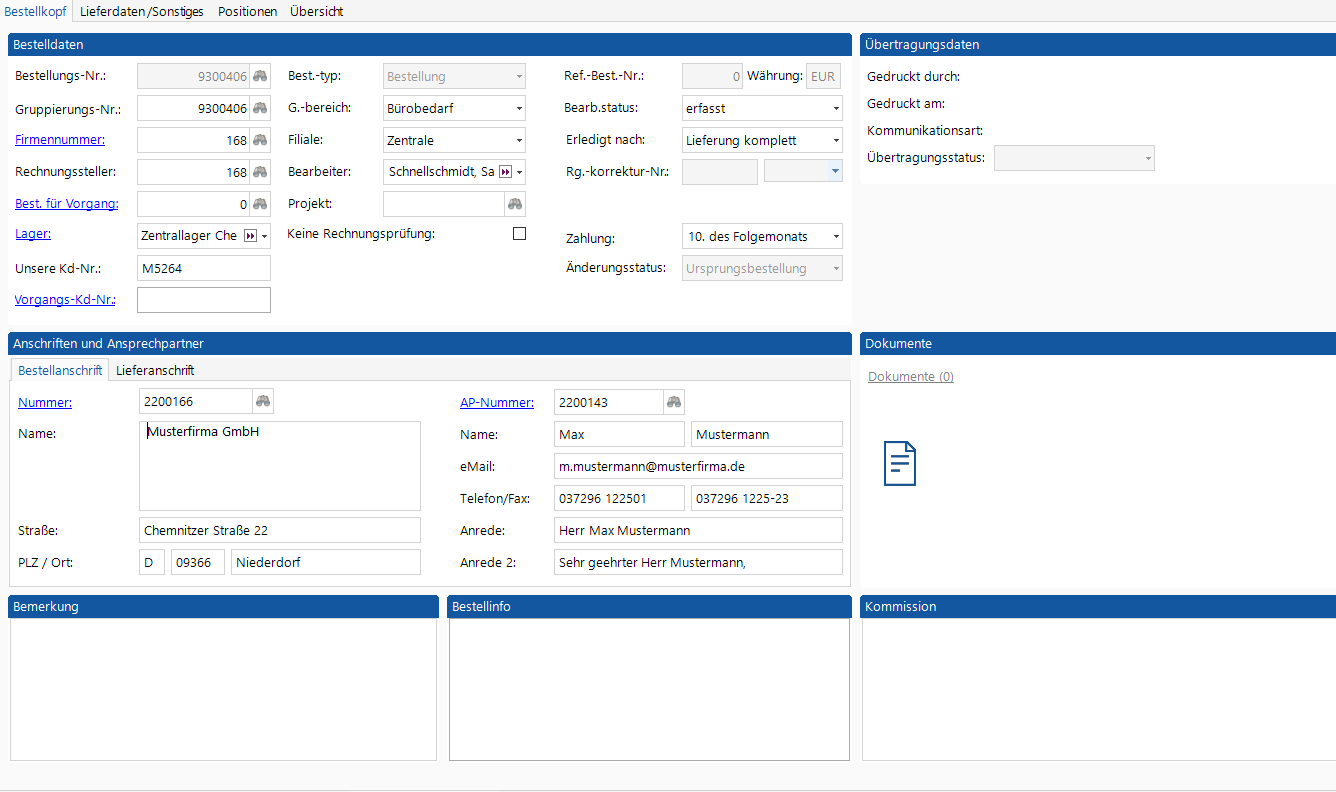Click the eMail input field

tap(697, 467)
